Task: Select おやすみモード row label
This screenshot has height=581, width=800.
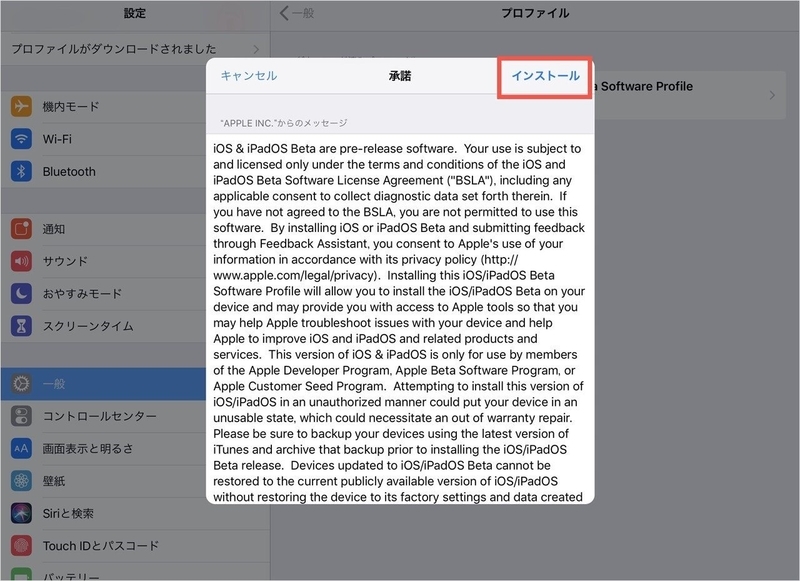Action: [x=82, y=293]
